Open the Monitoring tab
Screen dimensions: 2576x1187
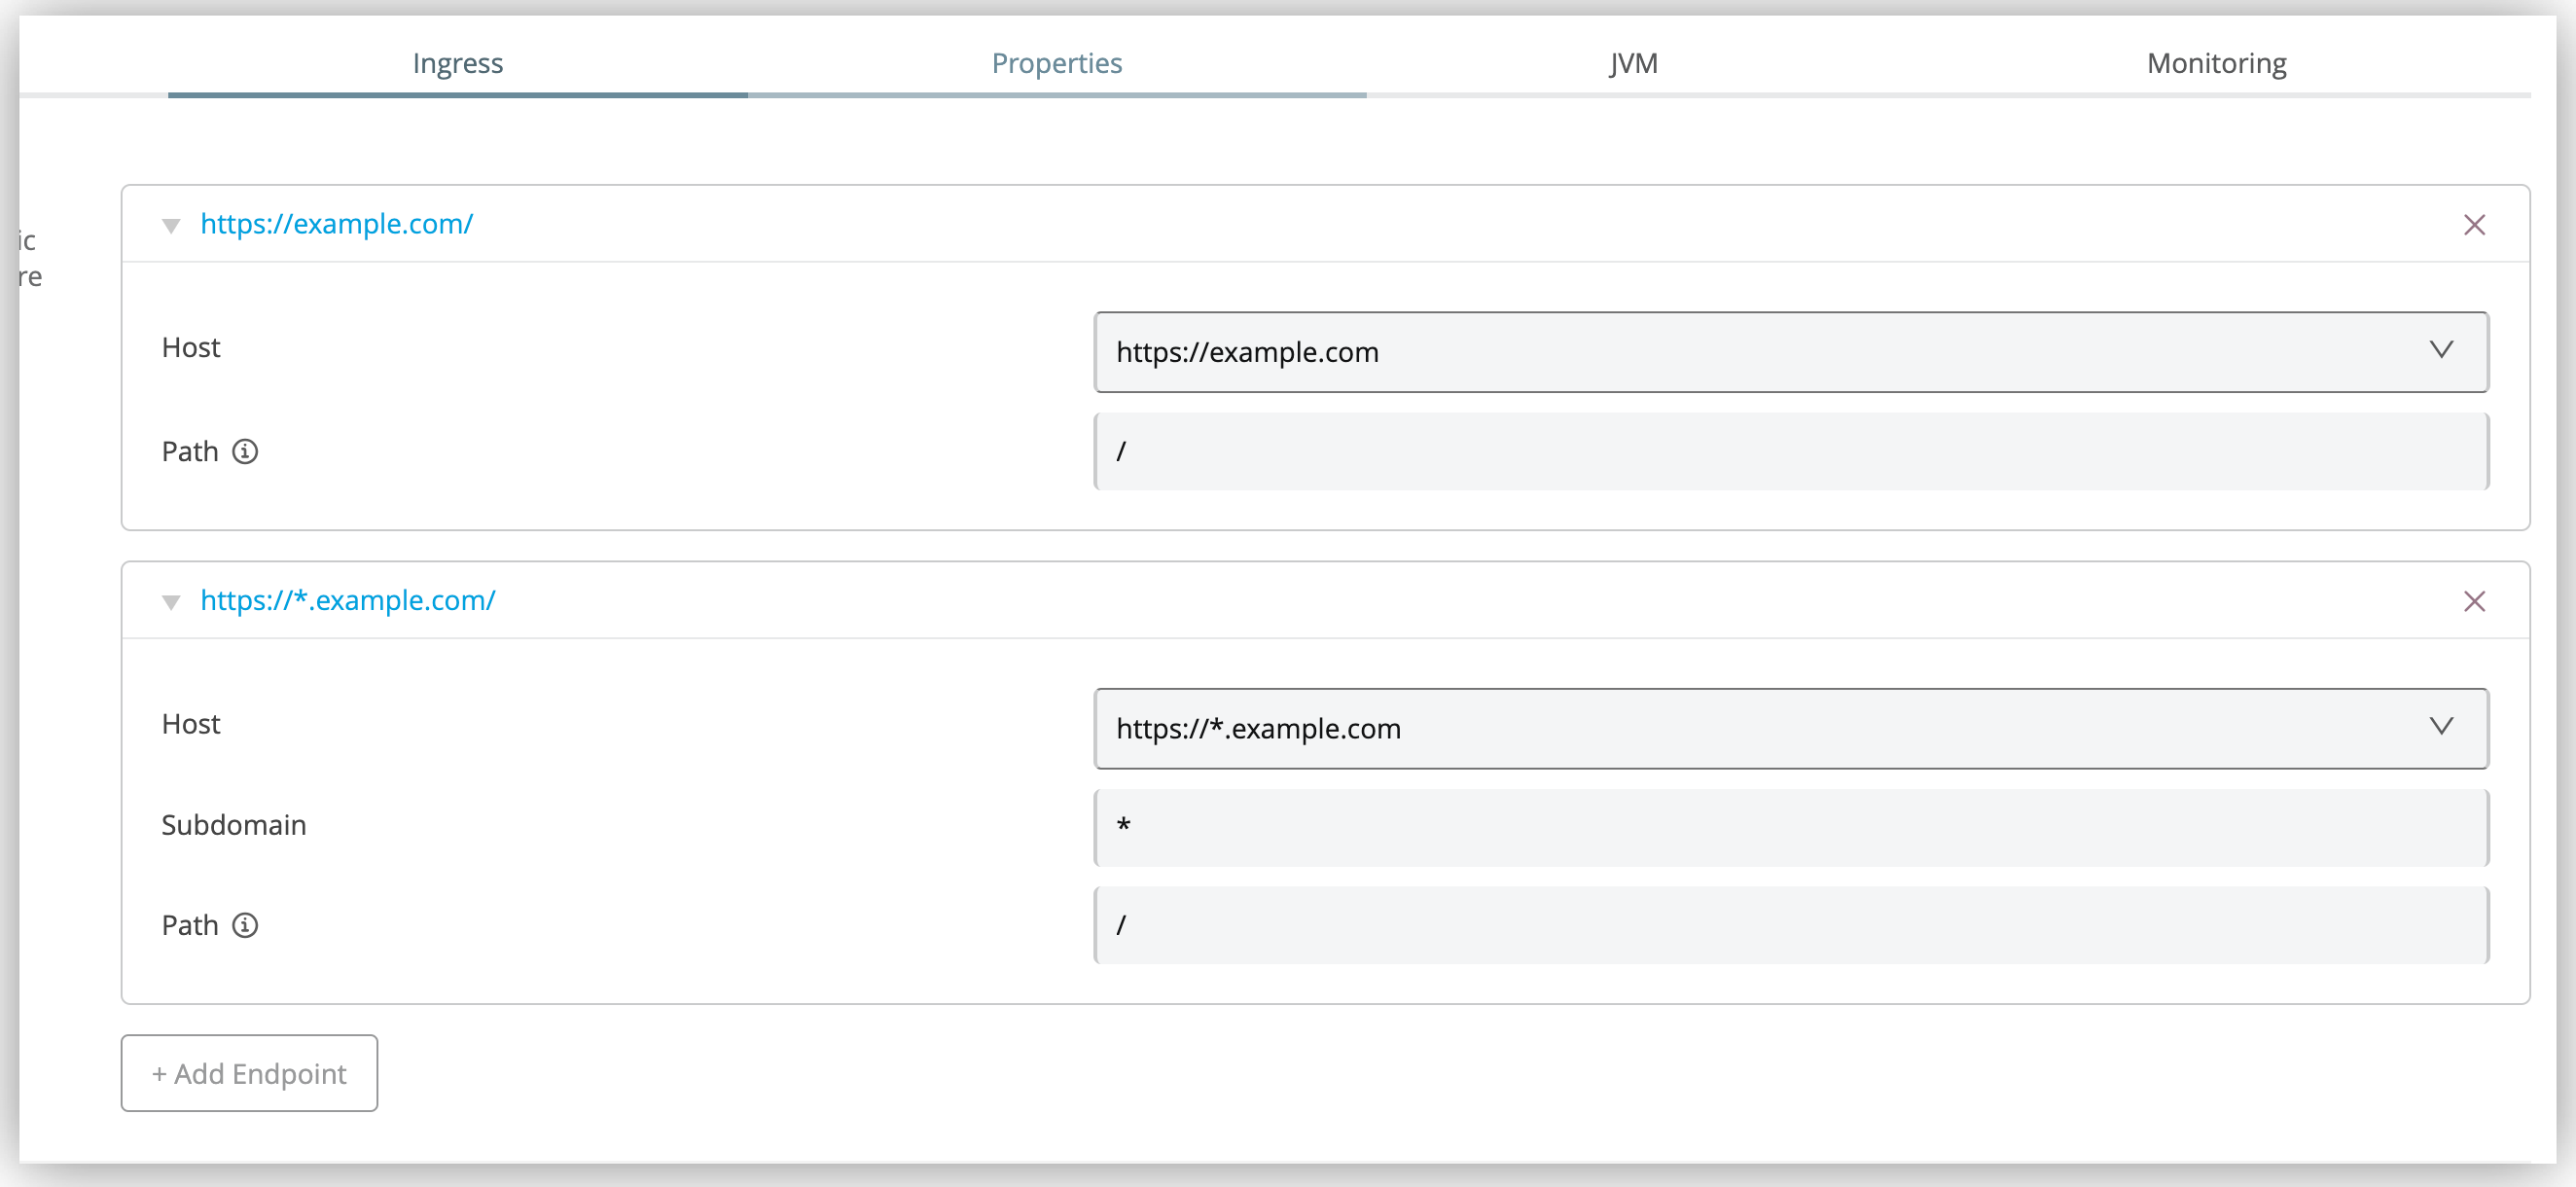[2216, 62]
